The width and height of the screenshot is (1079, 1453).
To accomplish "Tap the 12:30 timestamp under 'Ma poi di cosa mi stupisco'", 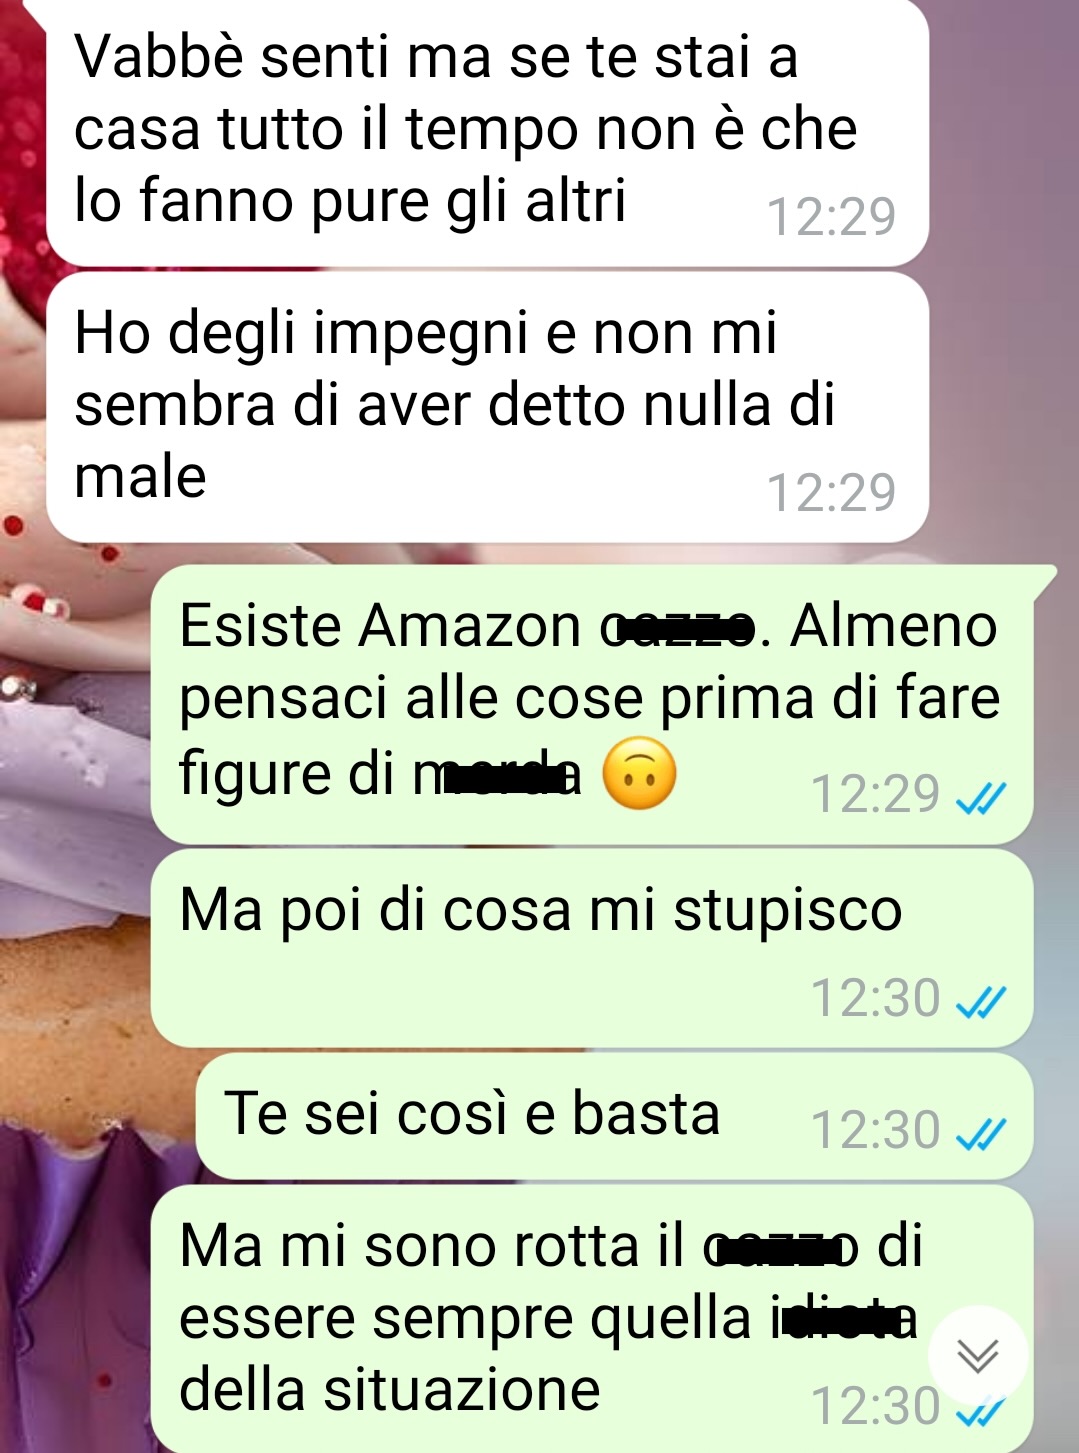I will (x=875, y=998).
